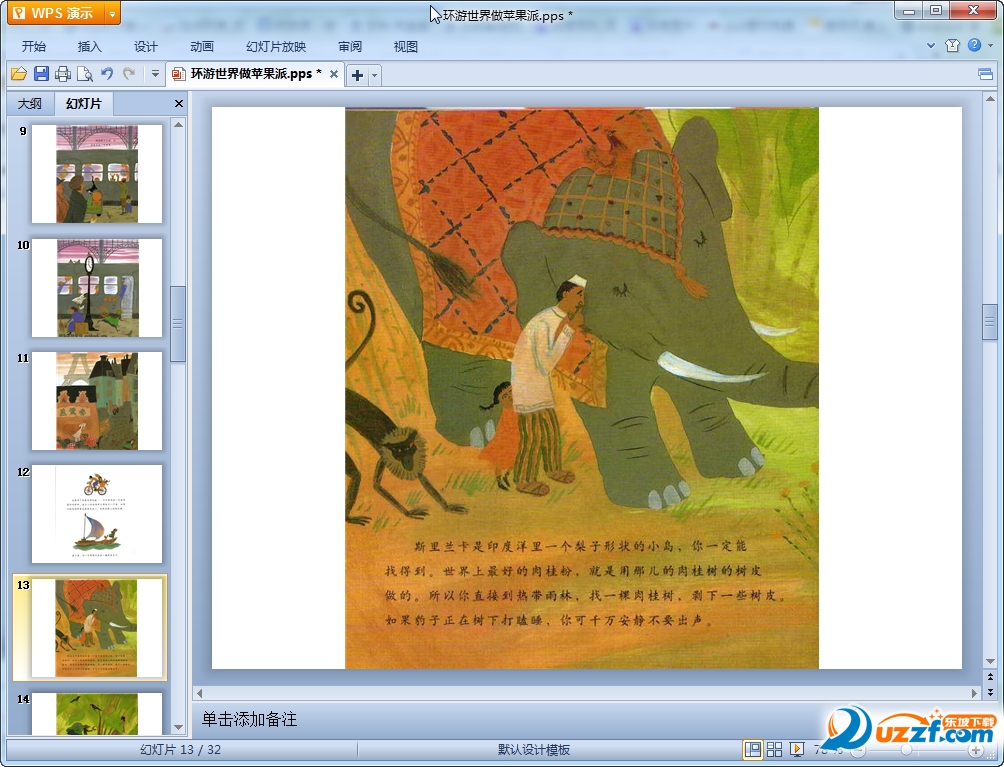Select slide 14 thumbnail
1004x767 pixels.
(97, 713)
